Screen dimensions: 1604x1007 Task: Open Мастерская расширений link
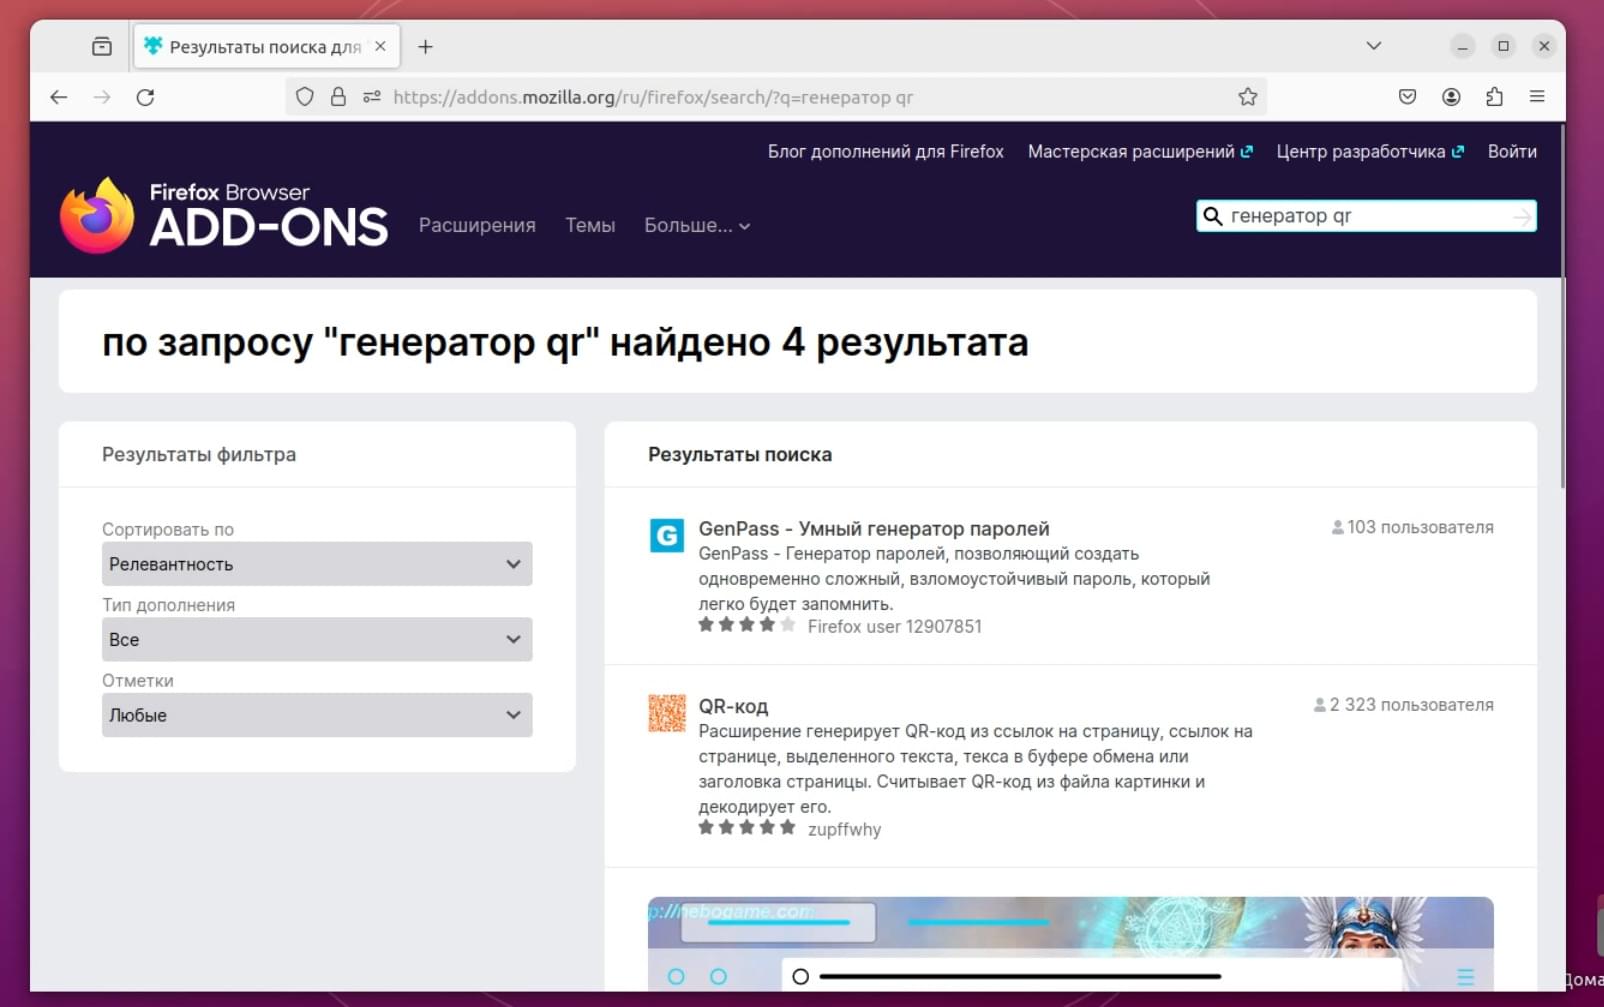pos(1140,151)
